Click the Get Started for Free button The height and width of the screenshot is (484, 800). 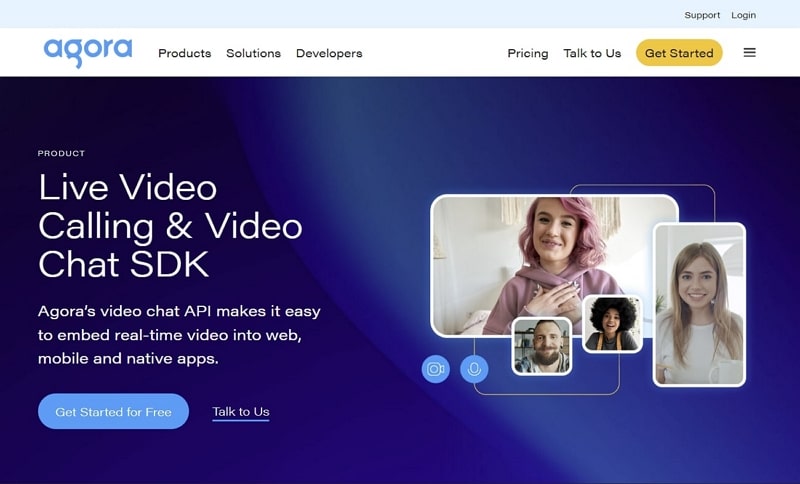[113, 411]
